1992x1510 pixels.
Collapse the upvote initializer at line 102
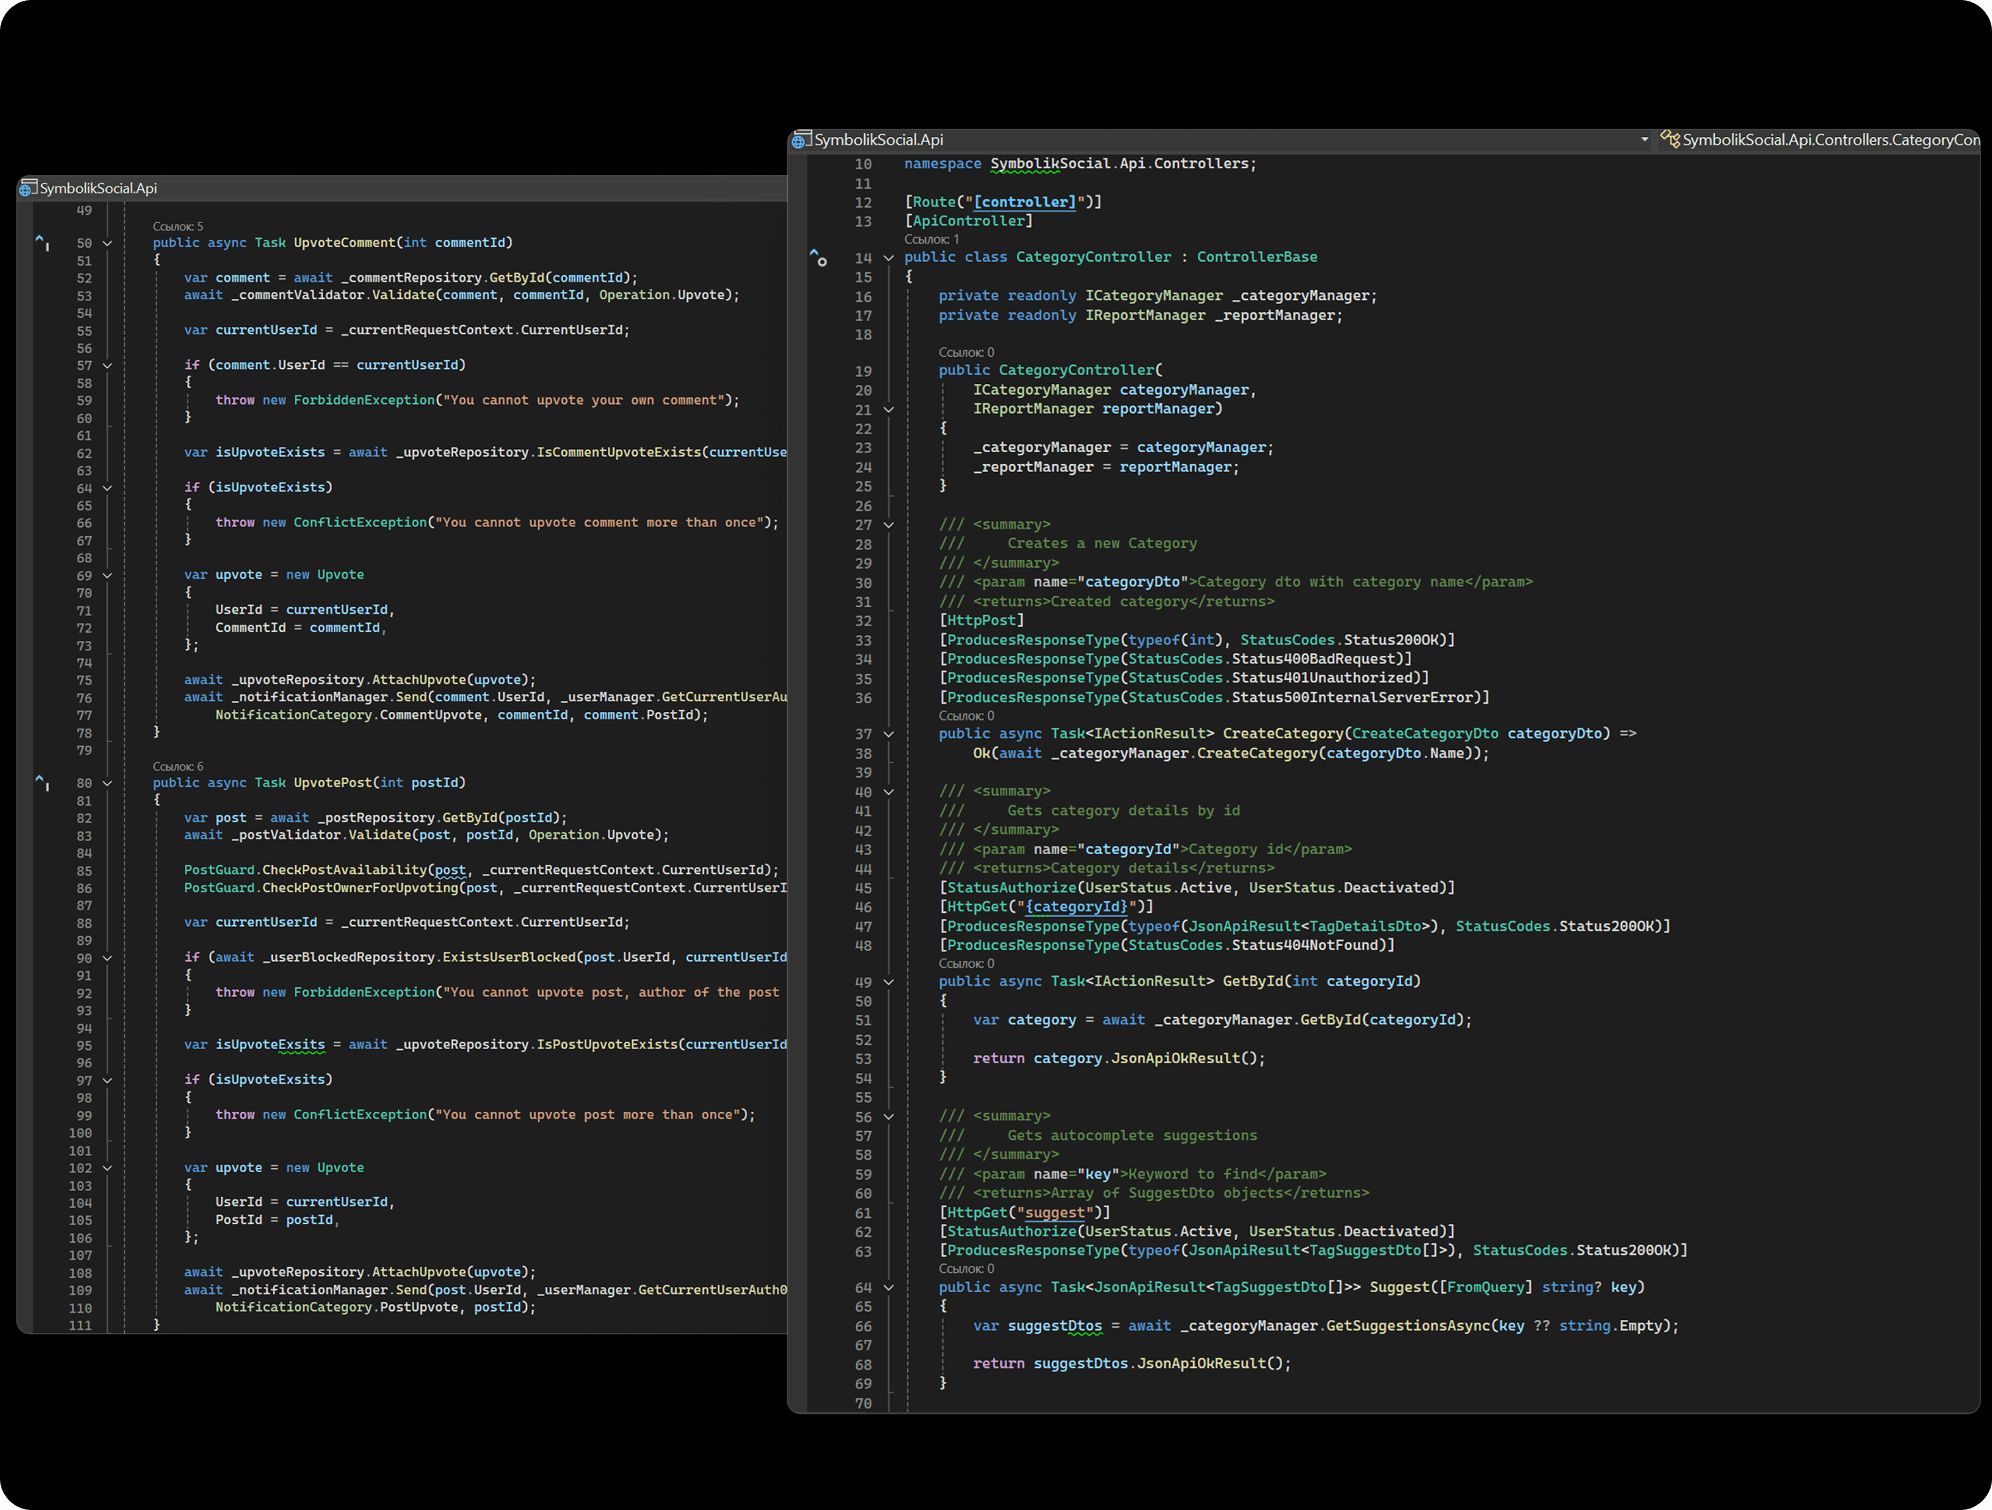click(x=107, y=1168)
